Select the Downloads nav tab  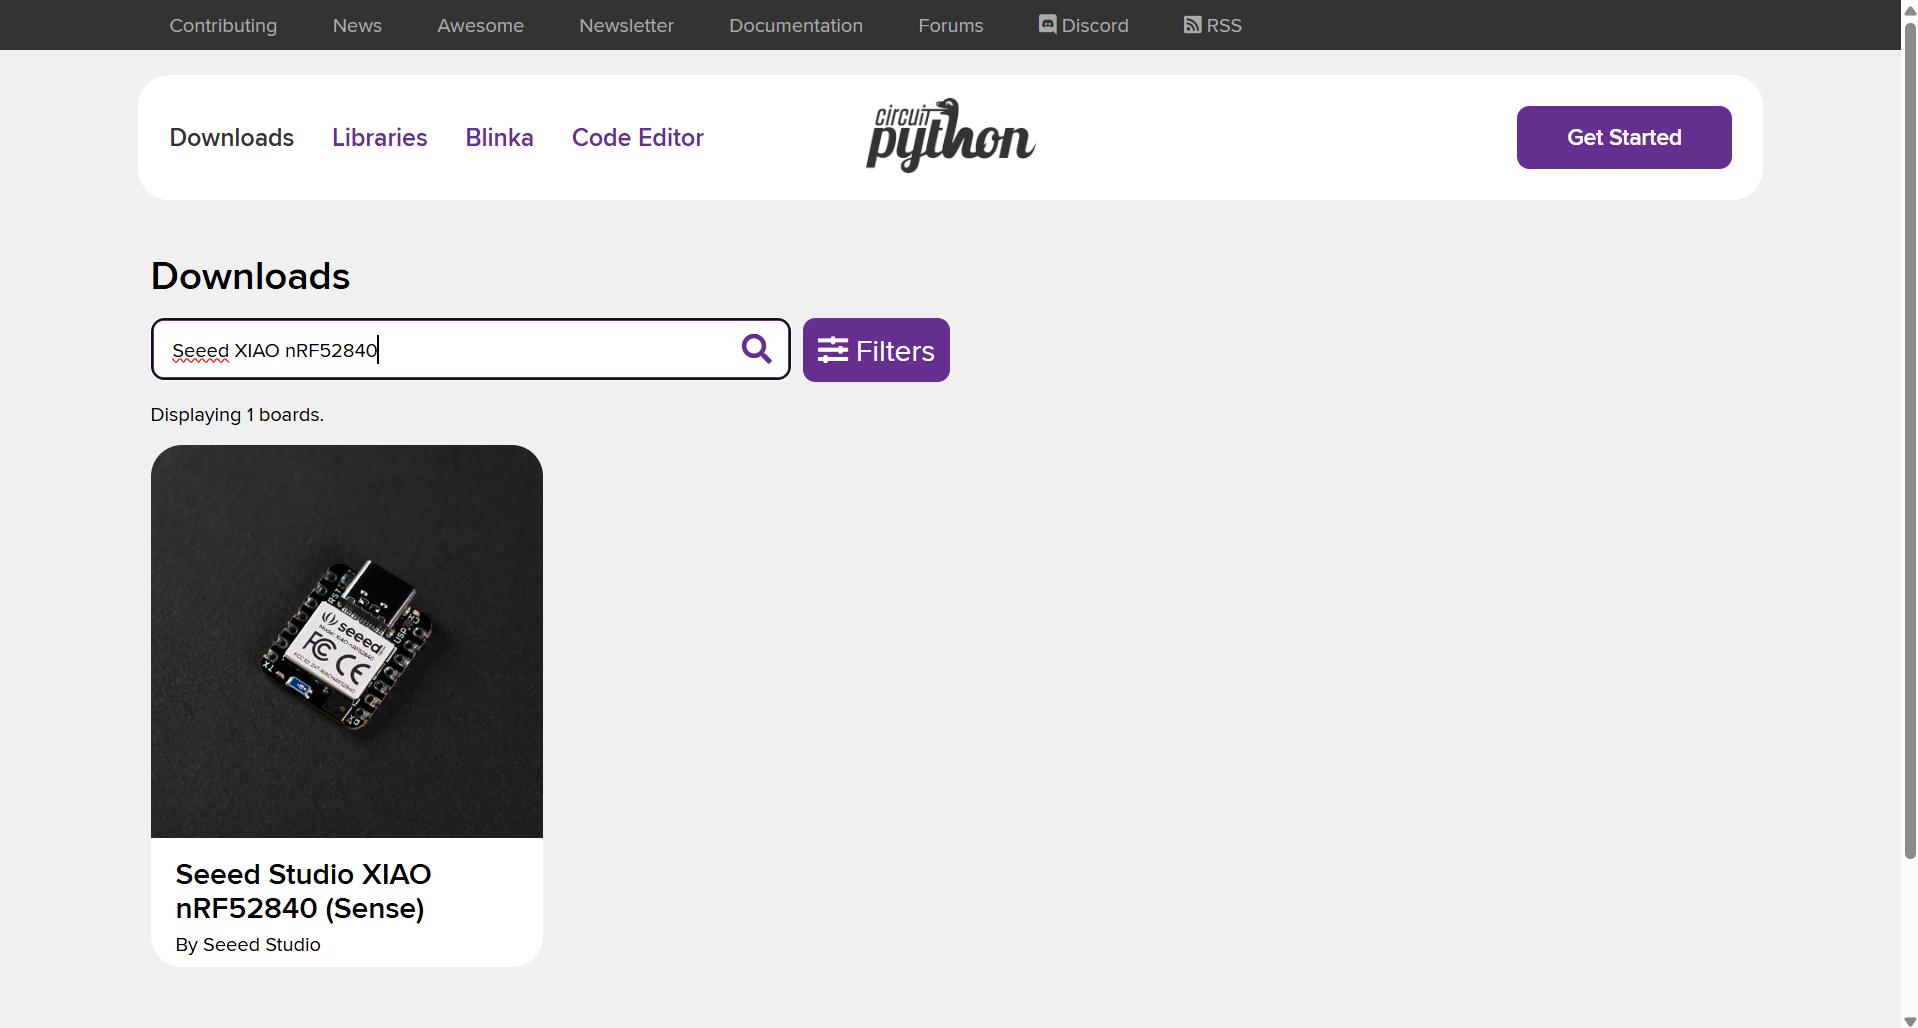click(231, 137)
